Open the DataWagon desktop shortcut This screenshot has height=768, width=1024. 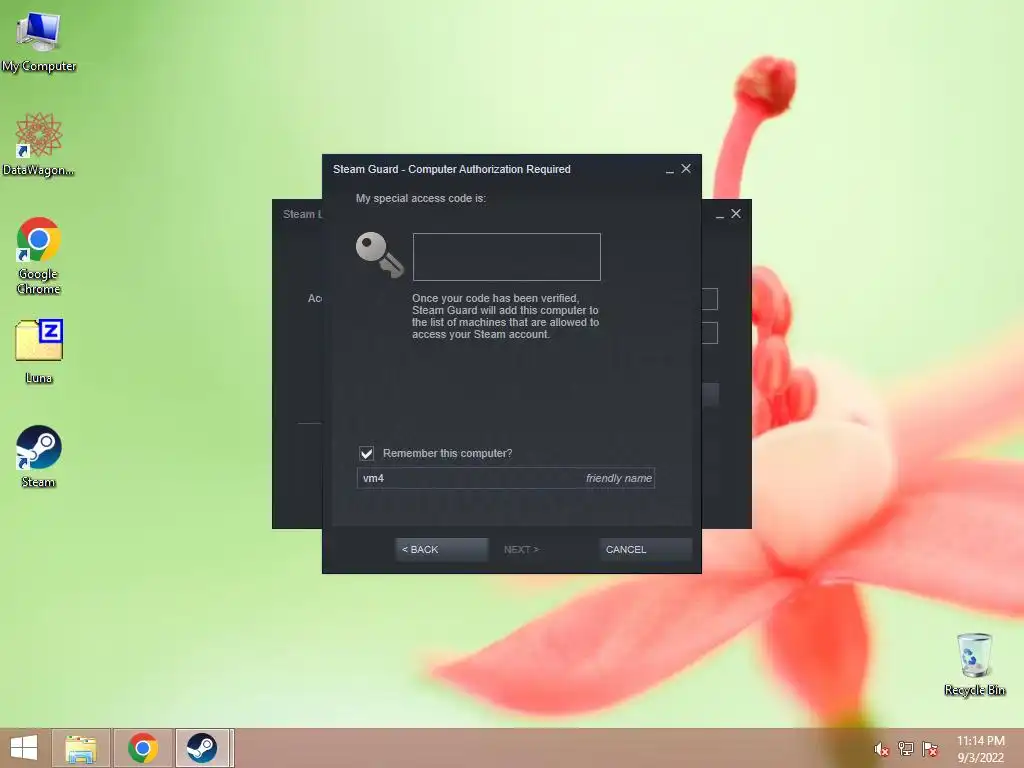[x=39, y=145]
